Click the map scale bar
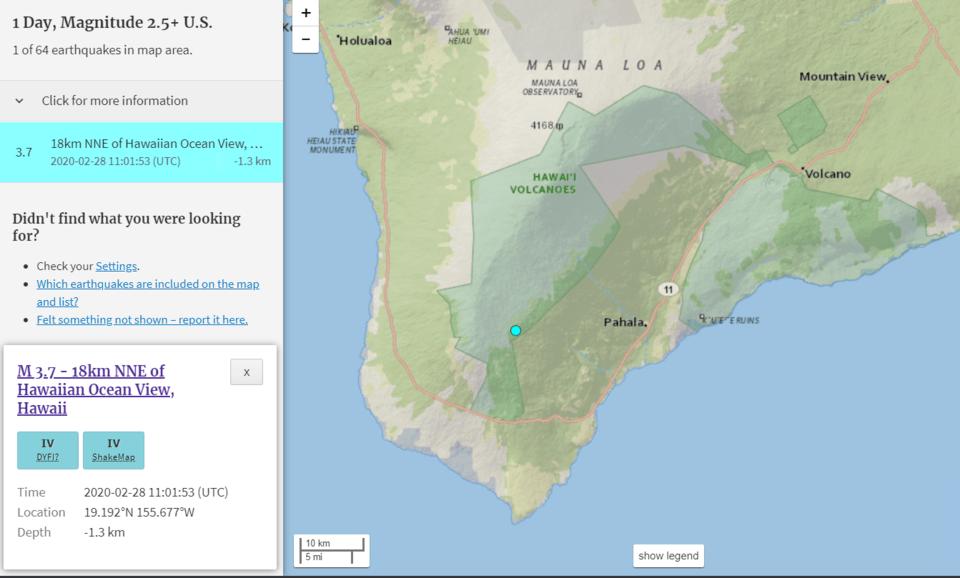Image resolution: width=960 pixels, height=578 pixels. coord(331,549)
